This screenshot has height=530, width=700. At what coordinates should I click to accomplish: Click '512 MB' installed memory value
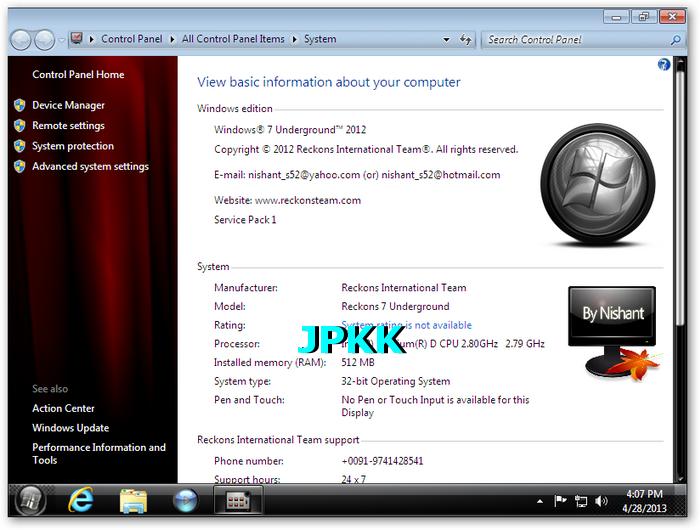(358, 362)
